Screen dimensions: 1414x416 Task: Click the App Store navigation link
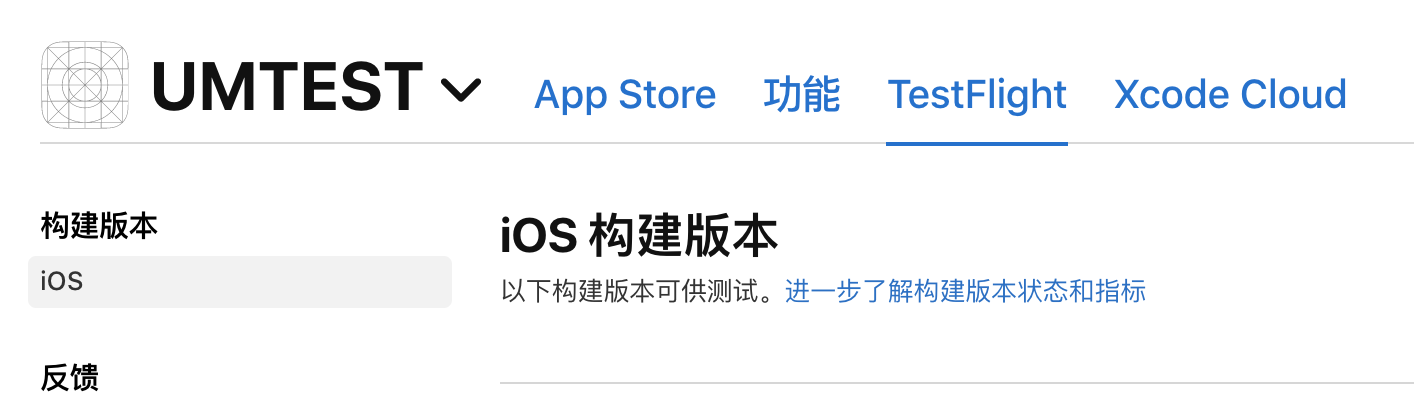tap(625, 95)
